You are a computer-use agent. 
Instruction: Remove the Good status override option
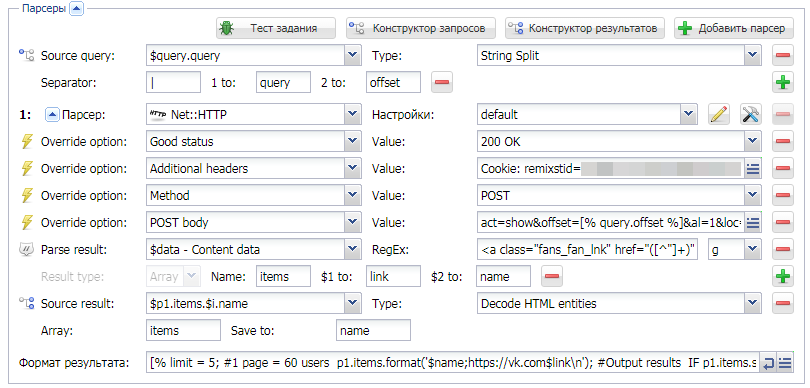[x=783, y=142]
